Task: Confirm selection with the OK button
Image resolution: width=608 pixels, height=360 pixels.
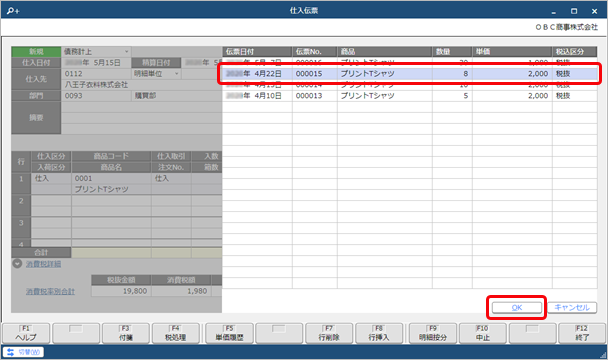Action: click(516, 308)
